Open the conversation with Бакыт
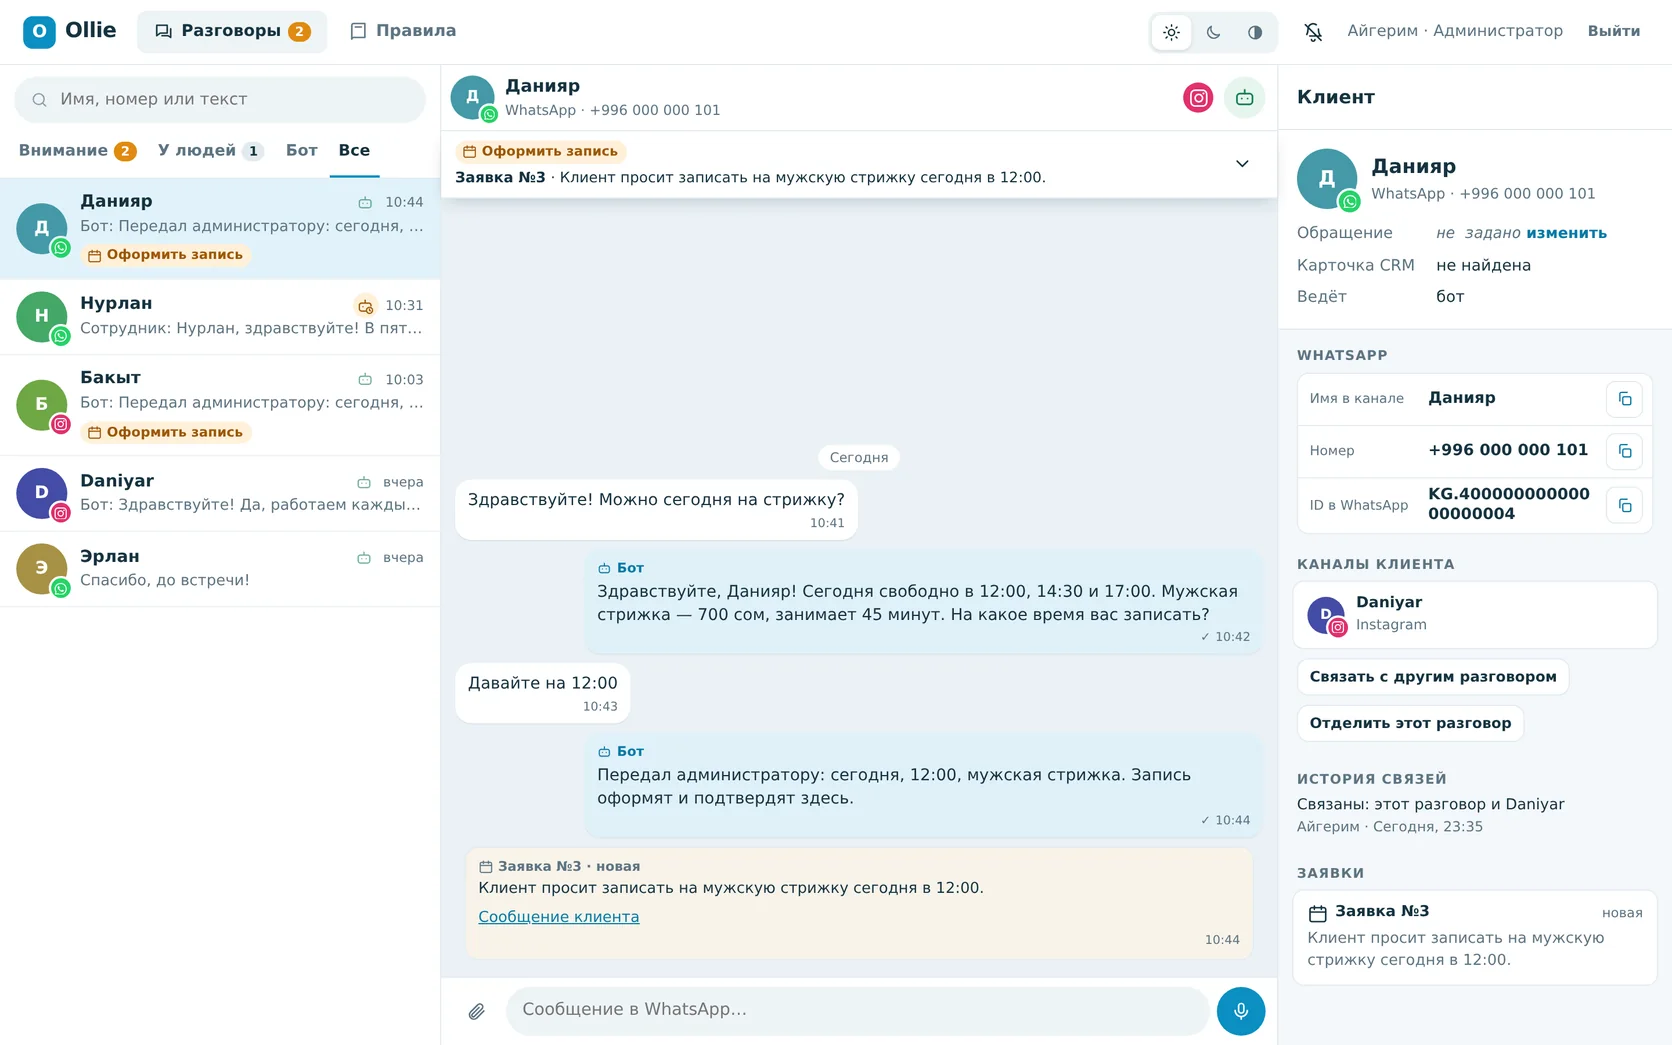Image resolution: width=1672 pixels, height=1045 pixels. 220,405
